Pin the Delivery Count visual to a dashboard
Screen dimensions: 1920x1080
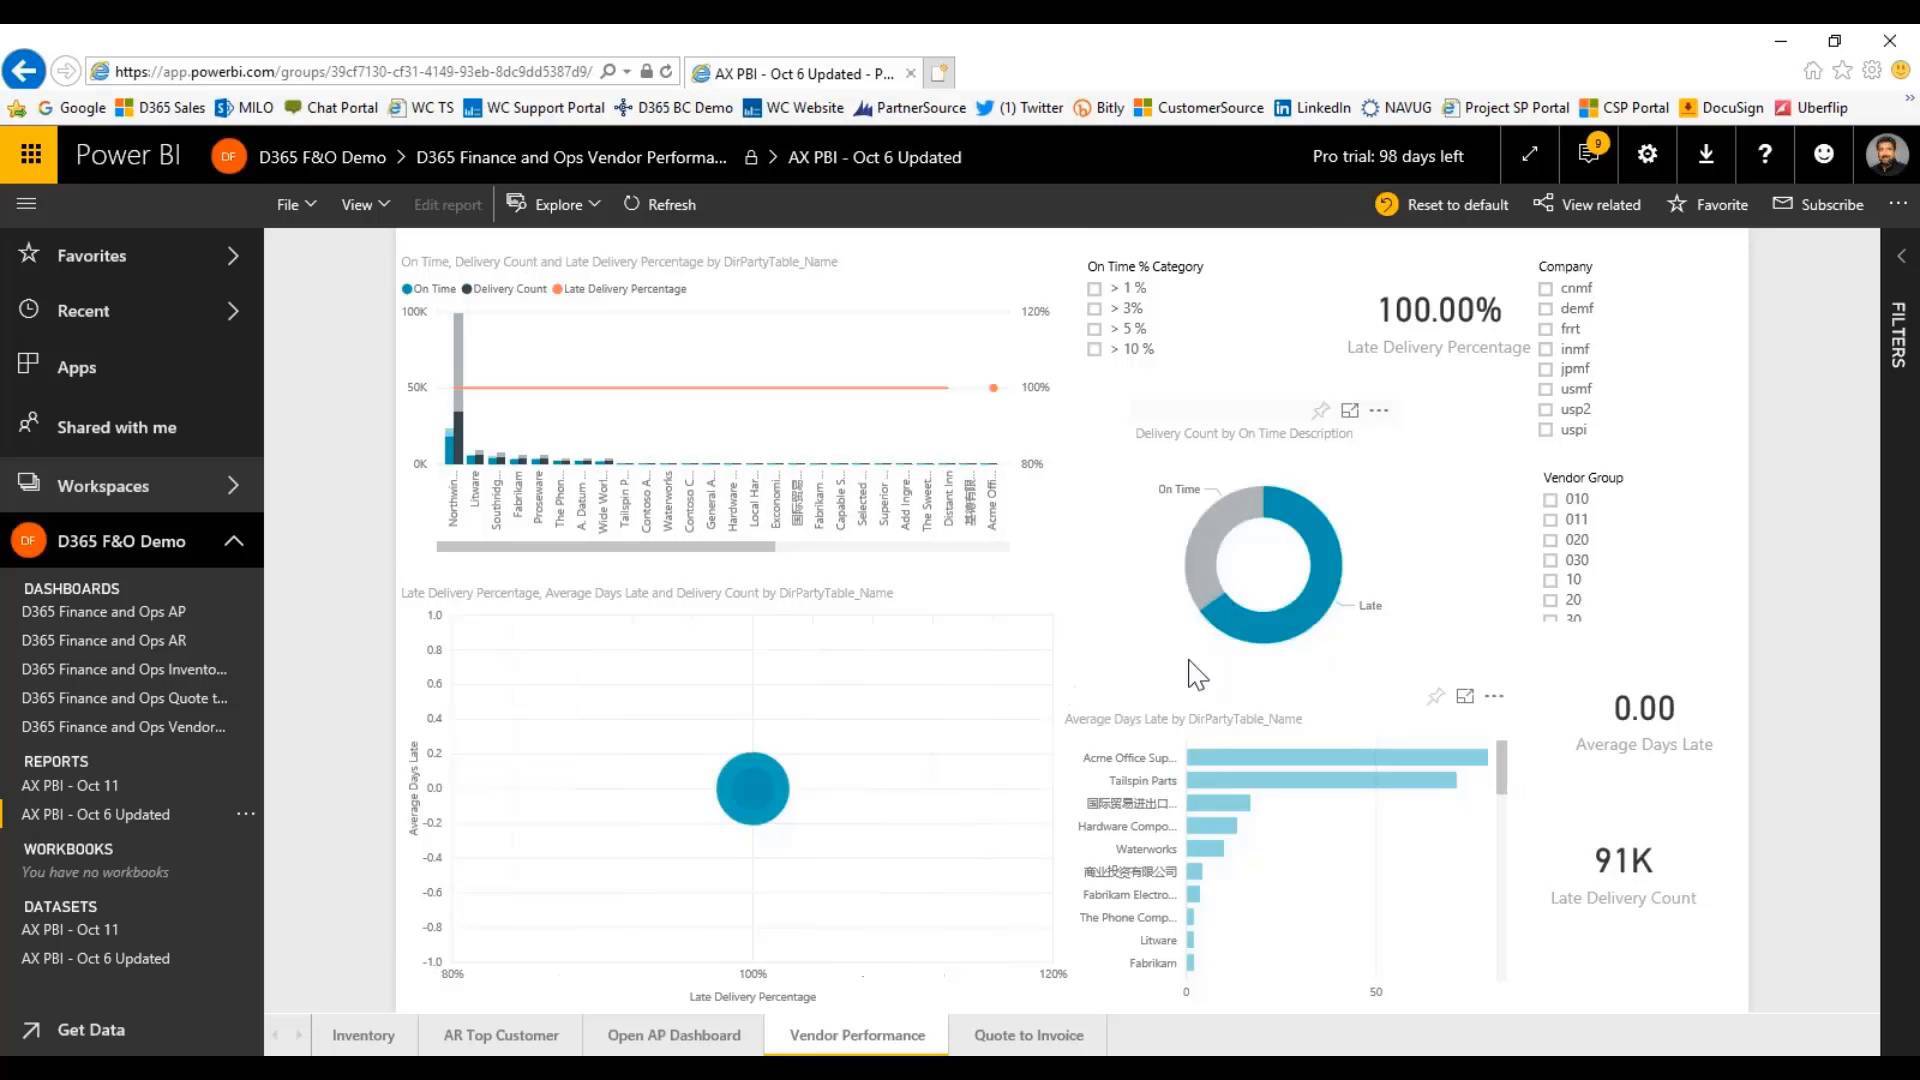tap(1320, 410)
